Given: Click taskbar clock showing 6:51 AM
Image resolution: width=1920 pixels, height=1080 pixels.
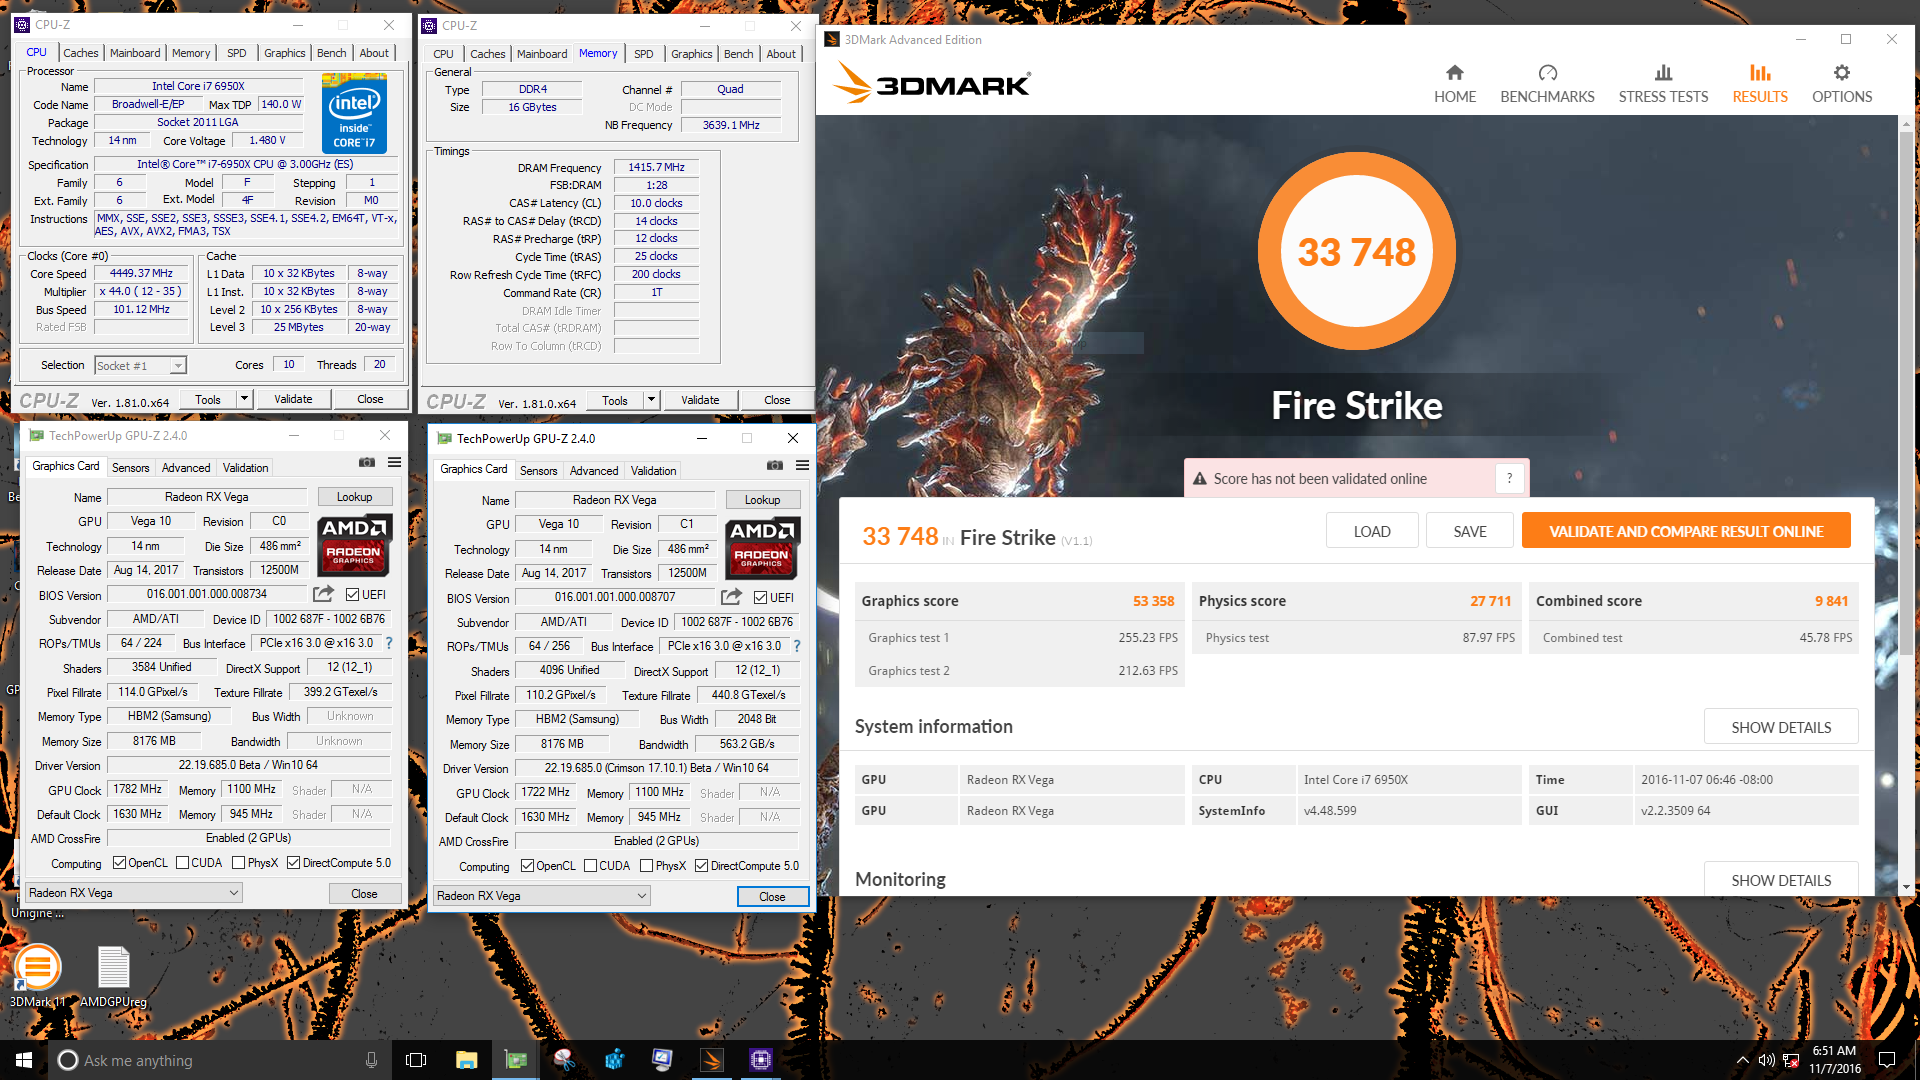Looking at the screenshot, I should 1834,1060.
